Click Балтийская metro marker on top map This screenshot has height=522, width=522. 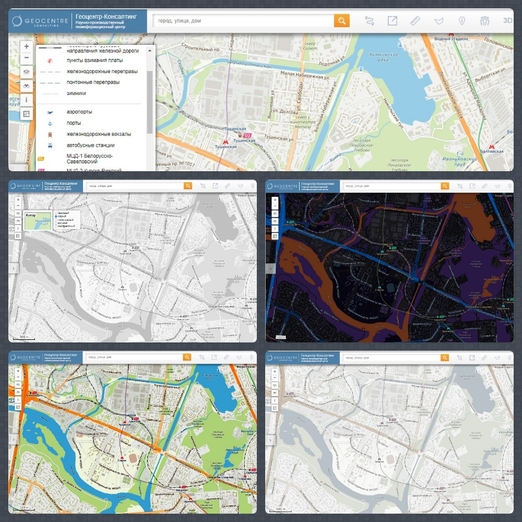(491, 147)
